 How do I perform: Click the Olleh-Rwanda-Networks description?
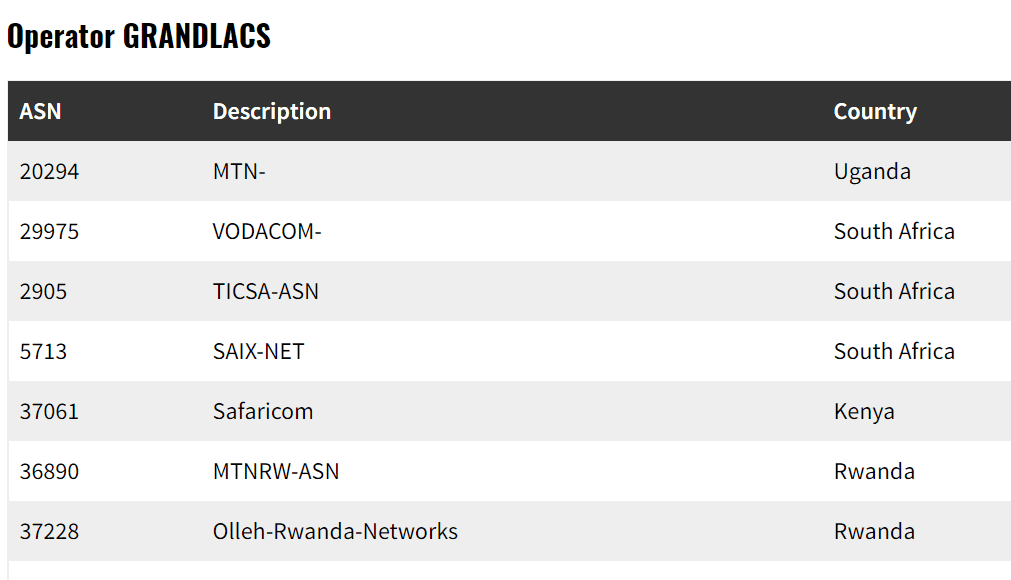click(335, 531)
